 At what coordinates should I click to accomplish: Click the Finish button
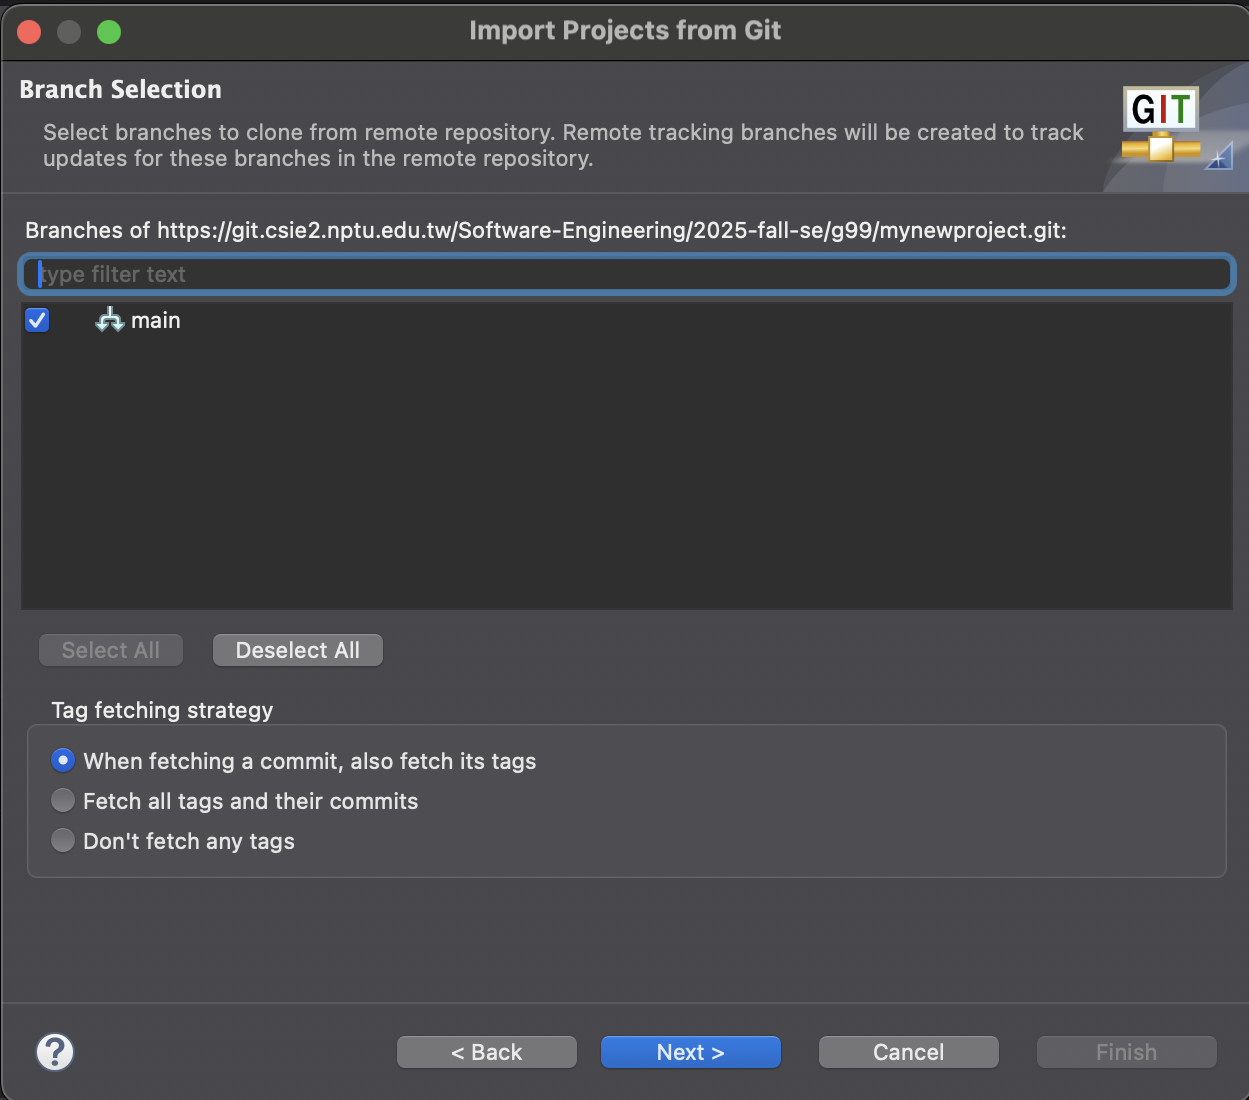tap(1126, 1052)
